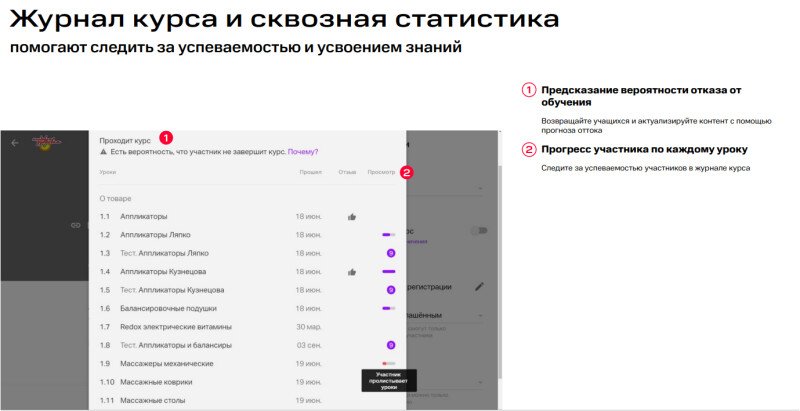This screenshot has width=800, height=411.
Task: Click text 'Следите за успеваемостью участников в журнале курса'
Action: (645, 168)
